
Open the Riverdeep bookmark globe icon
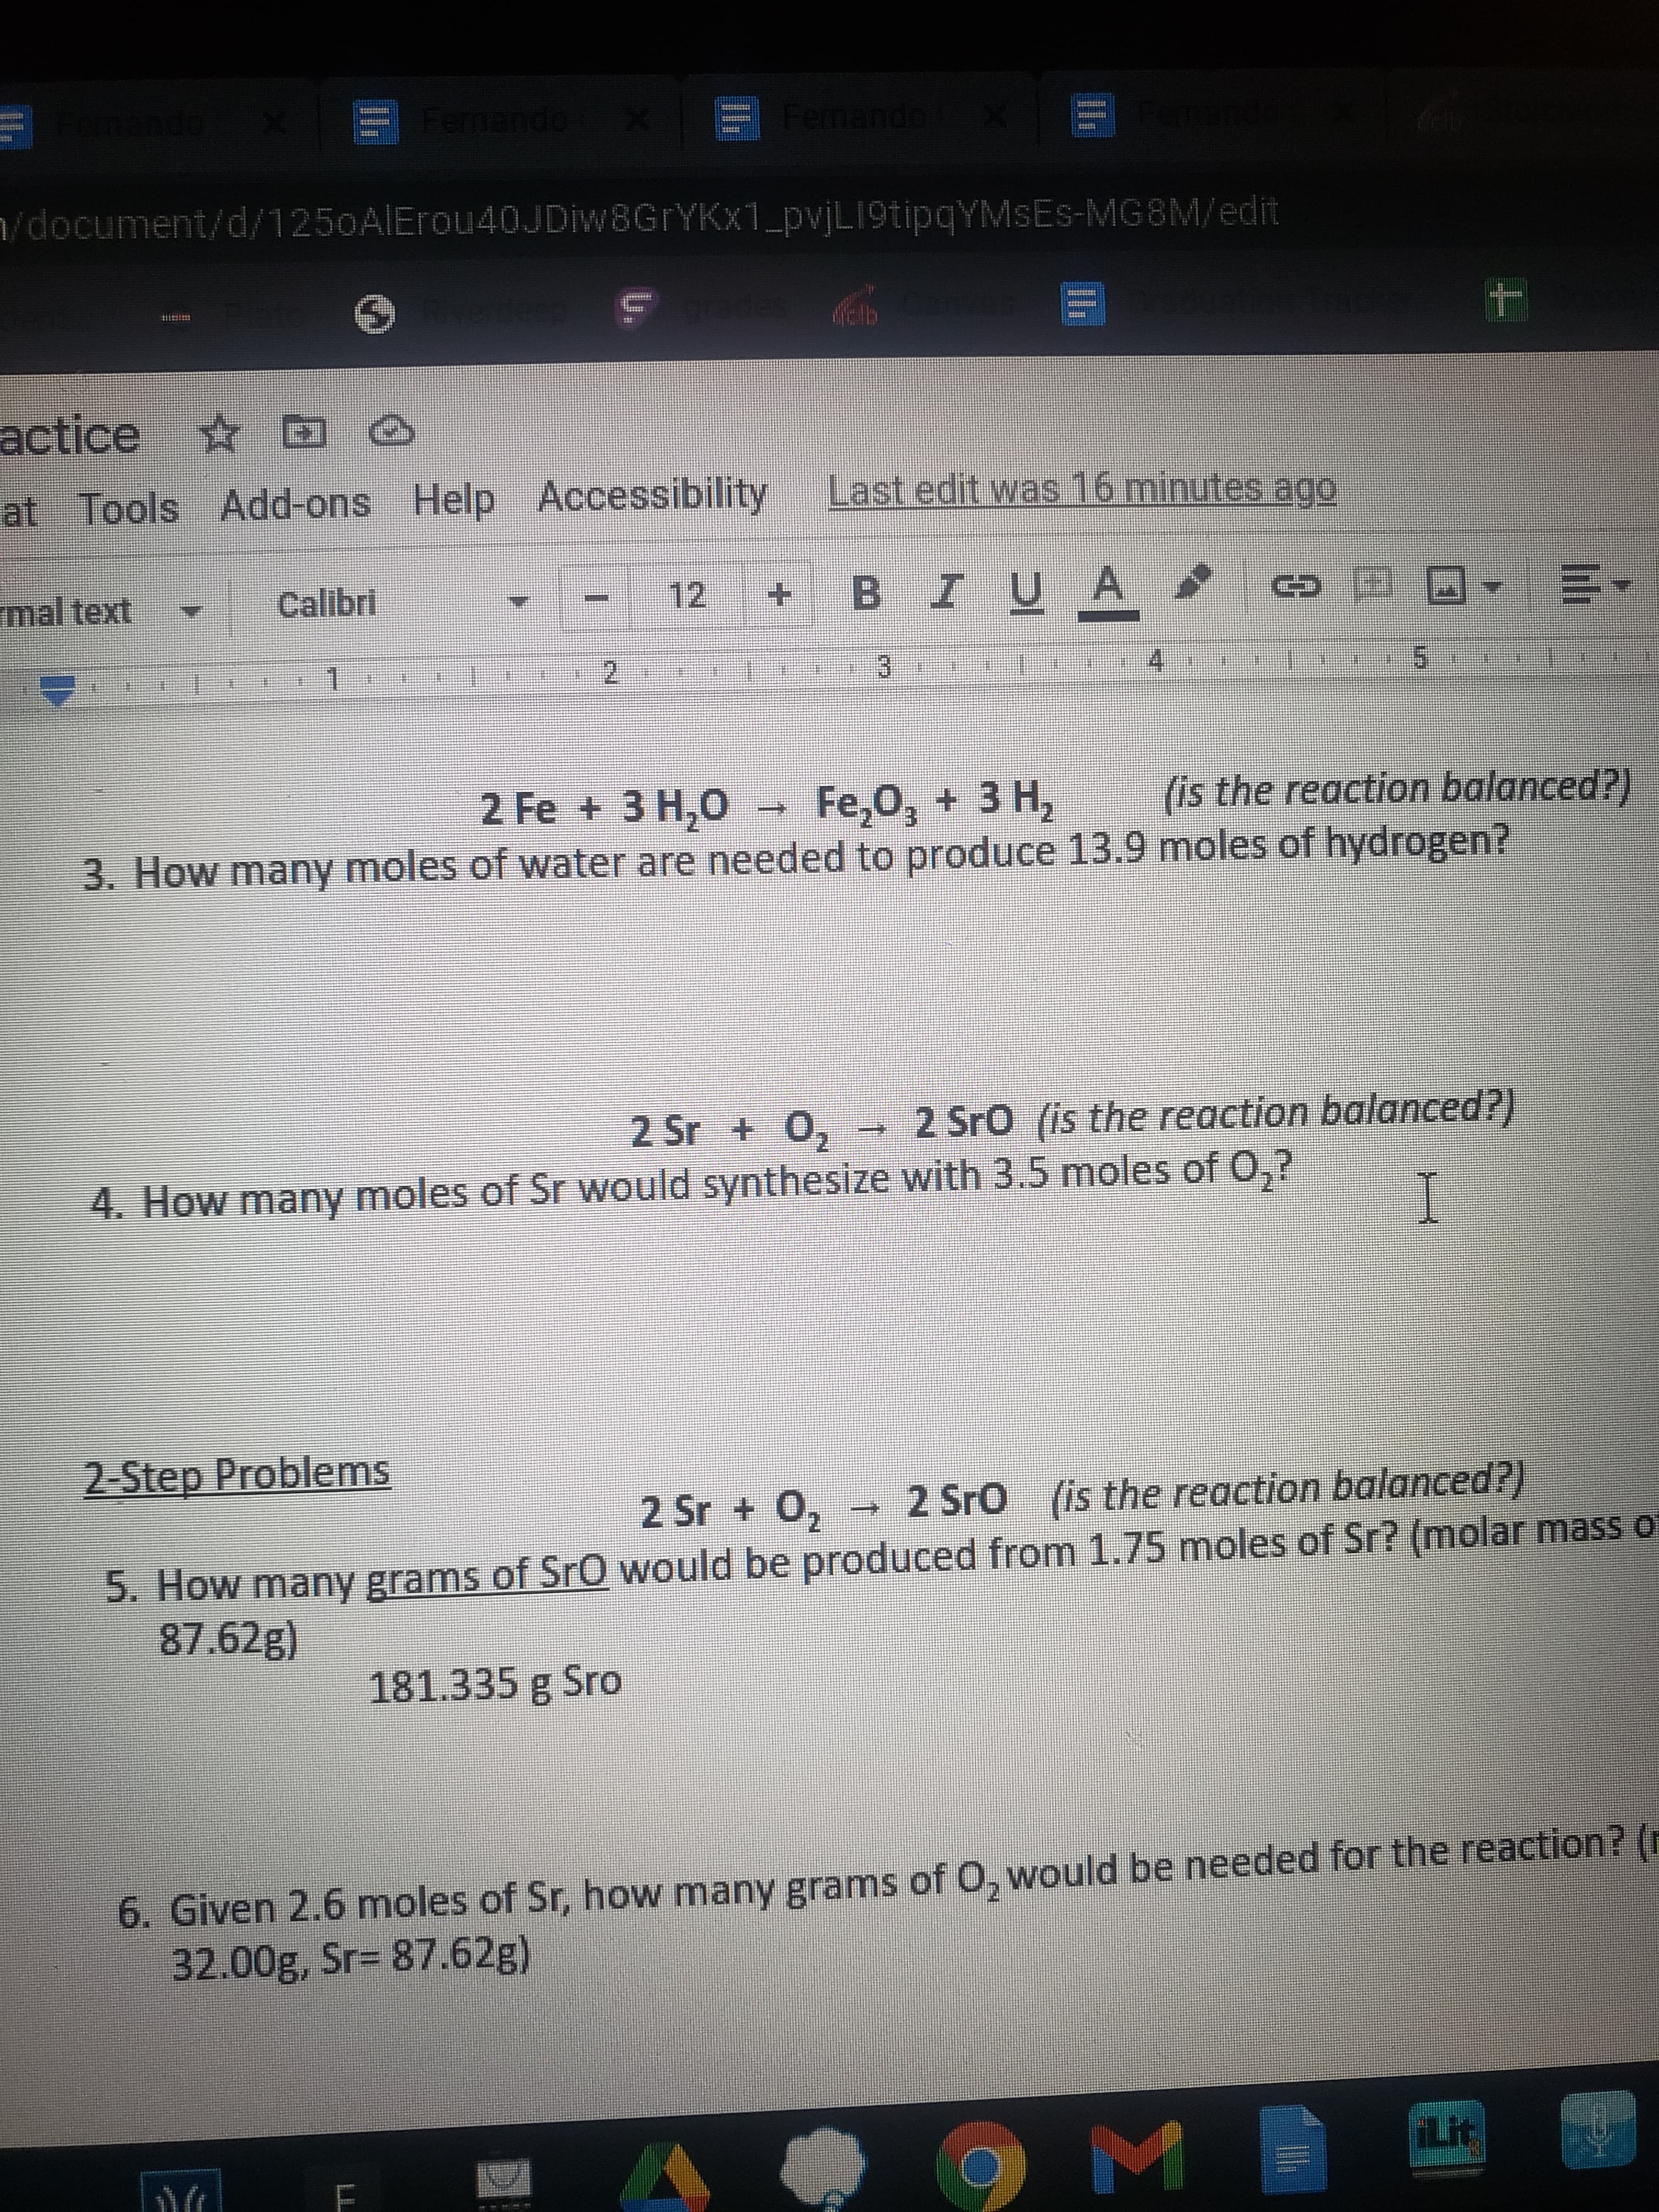tap(376, 314)
